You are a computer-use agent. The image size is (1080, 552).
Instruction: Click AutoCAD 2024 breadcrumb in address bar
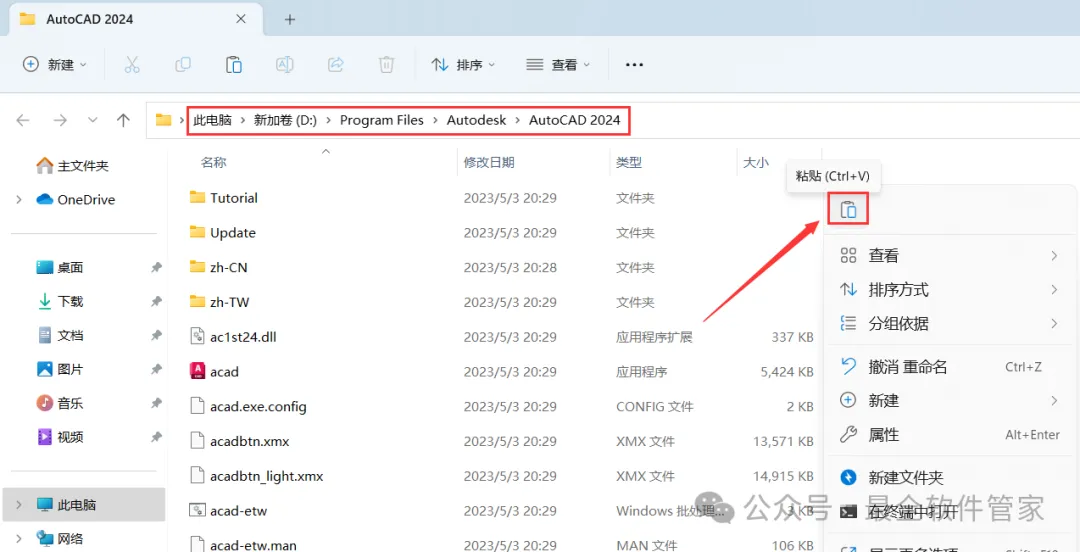pyautogui.click(x=574, y=121)
